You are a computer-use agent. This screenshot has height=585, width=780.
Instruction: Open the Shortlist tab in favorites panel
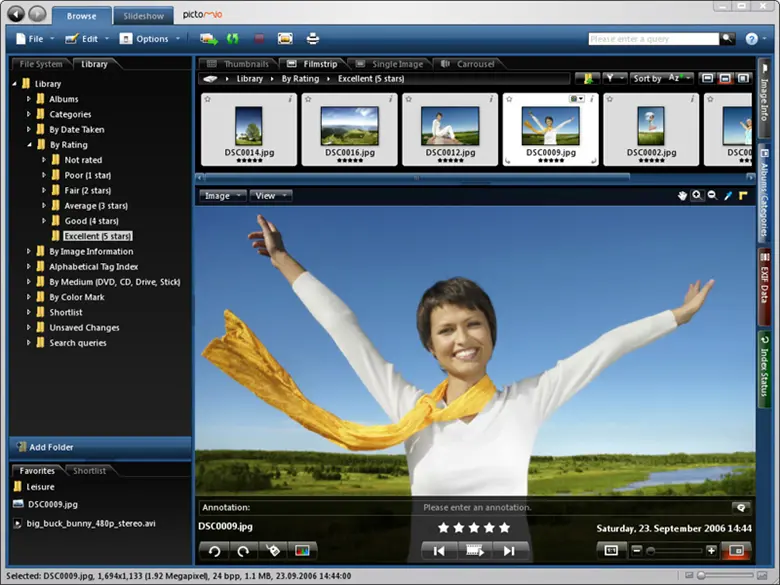(89, 471)
